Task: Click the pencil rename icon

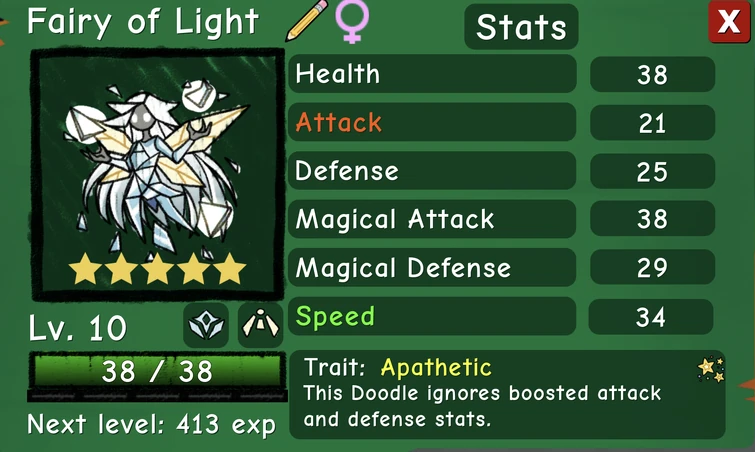Action: click(306, 20)
